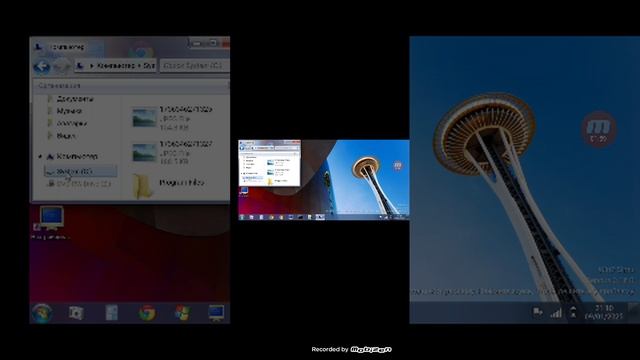Select the third library folder in navigation pane

[x=67, y=123]
